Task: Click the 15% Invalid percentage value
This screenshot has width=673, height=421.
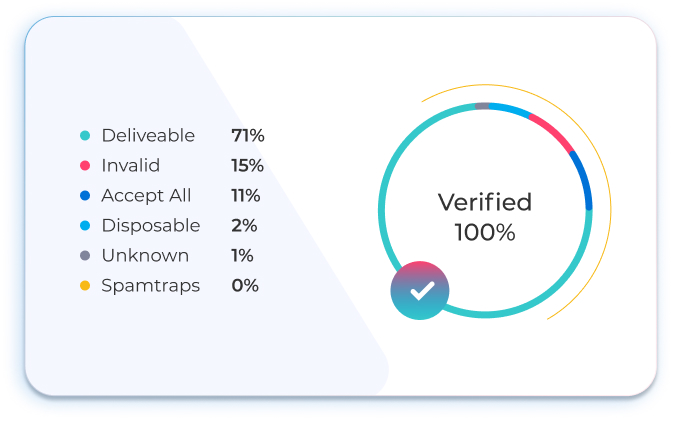Action: pos(247,166)
